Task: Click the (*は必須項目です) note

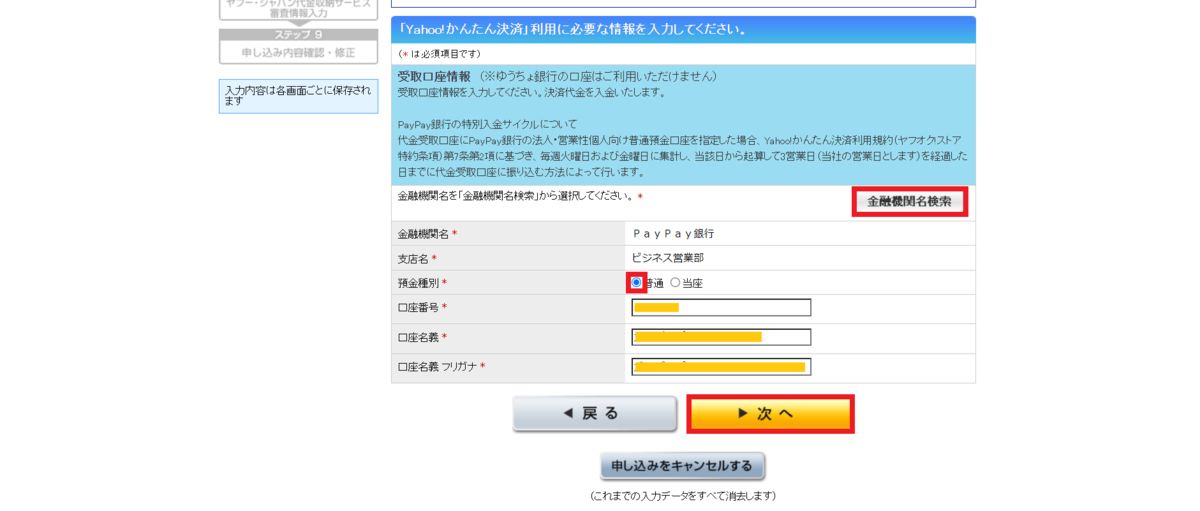Action: pyautogui.click(x=439, y=54)
